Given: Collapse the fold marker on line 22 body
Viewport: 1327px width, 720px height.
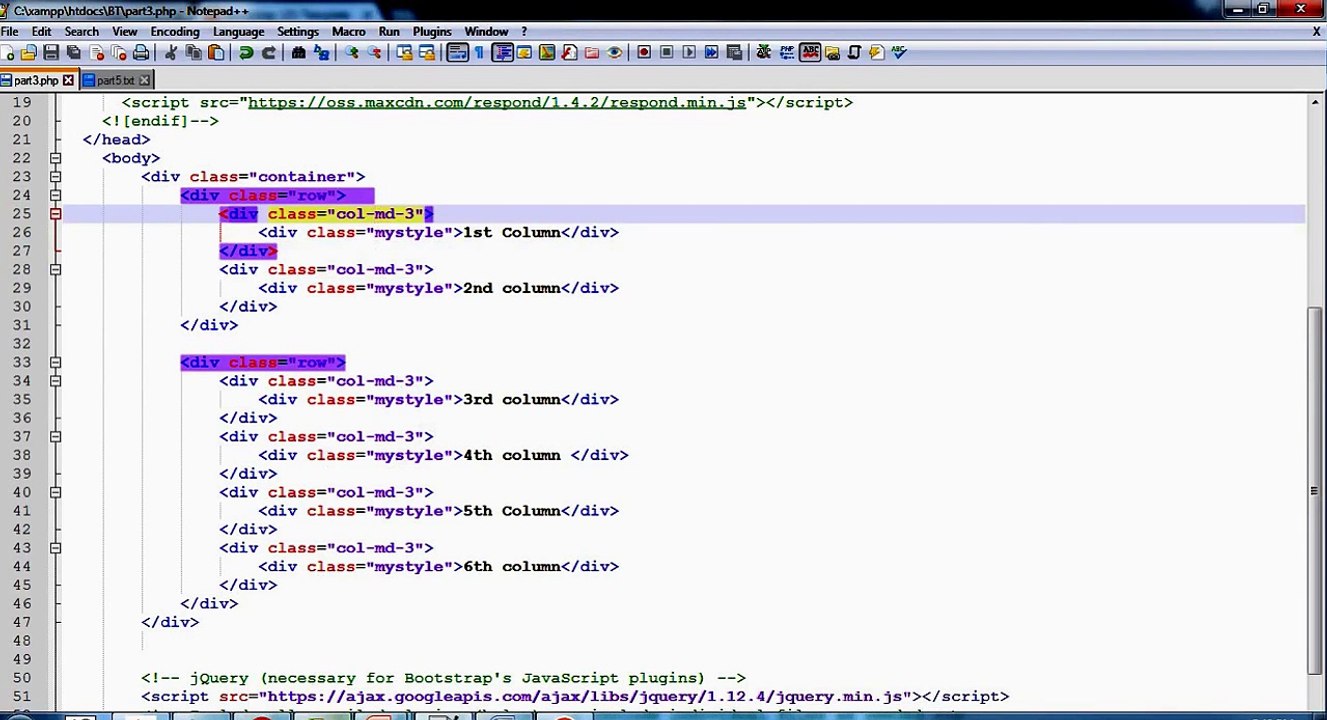Looking at the screenshot, I should click(55, 158).
